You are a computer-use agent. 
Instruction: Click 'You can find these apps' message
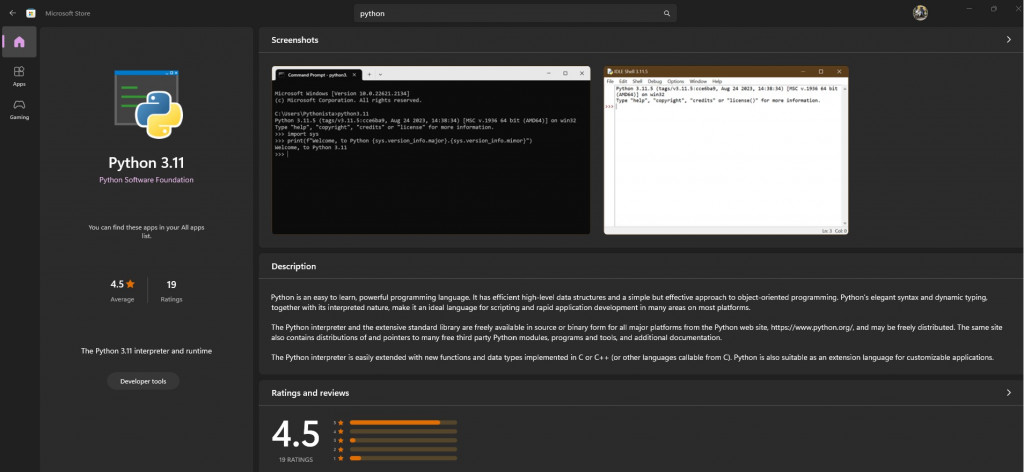point(146,232)
